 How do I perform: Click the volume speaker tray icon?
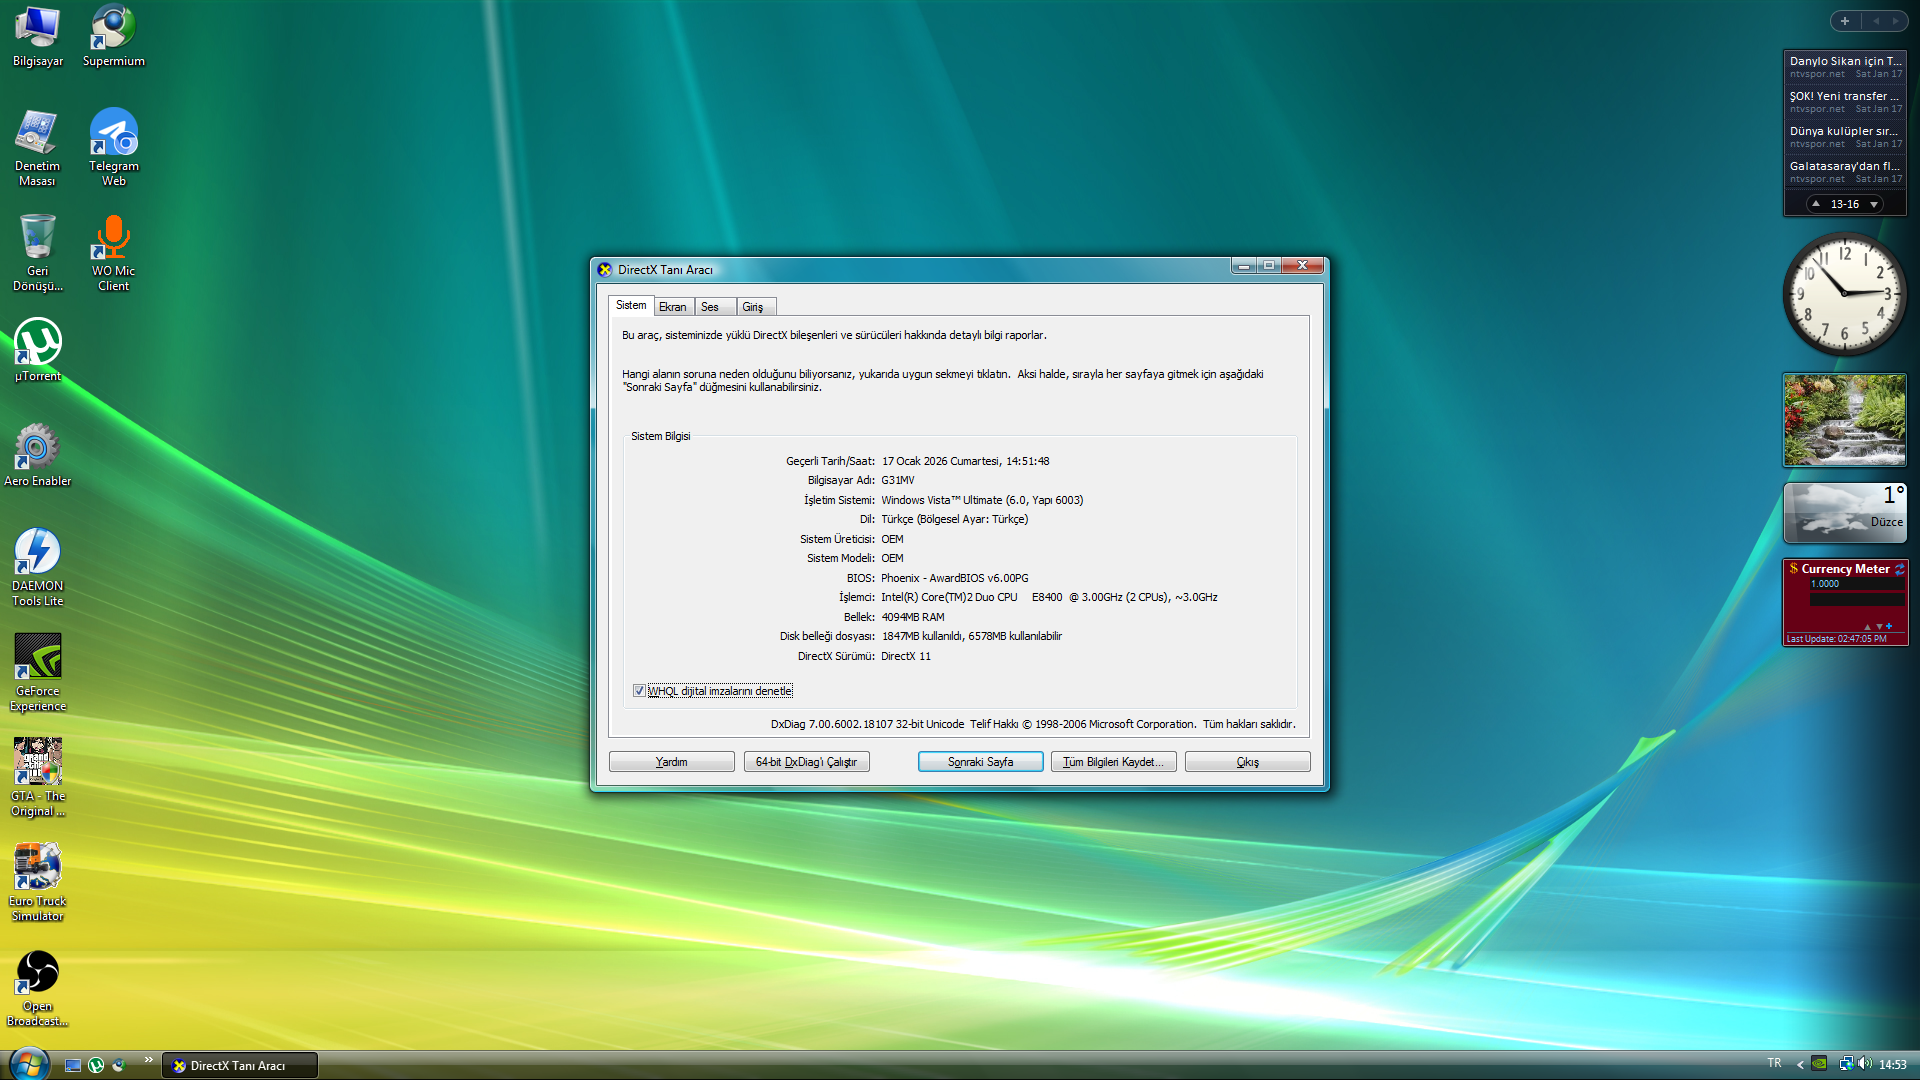[1865, 1064]
